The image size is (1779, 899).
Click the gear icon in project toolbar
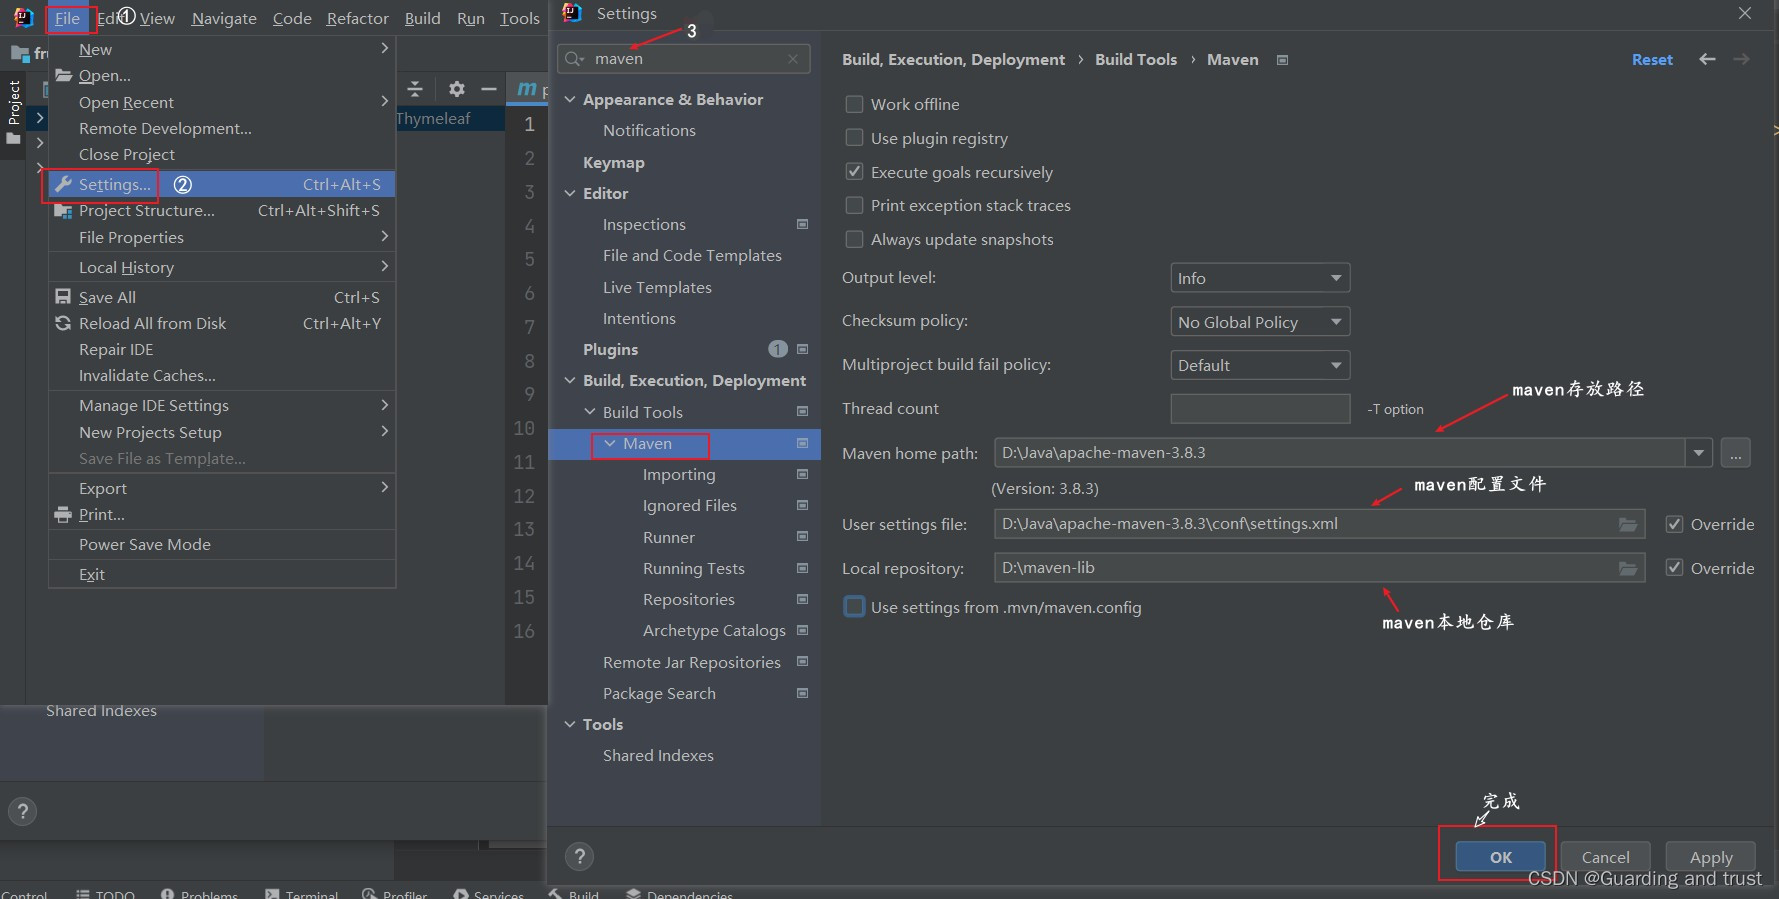click(457, 89)
